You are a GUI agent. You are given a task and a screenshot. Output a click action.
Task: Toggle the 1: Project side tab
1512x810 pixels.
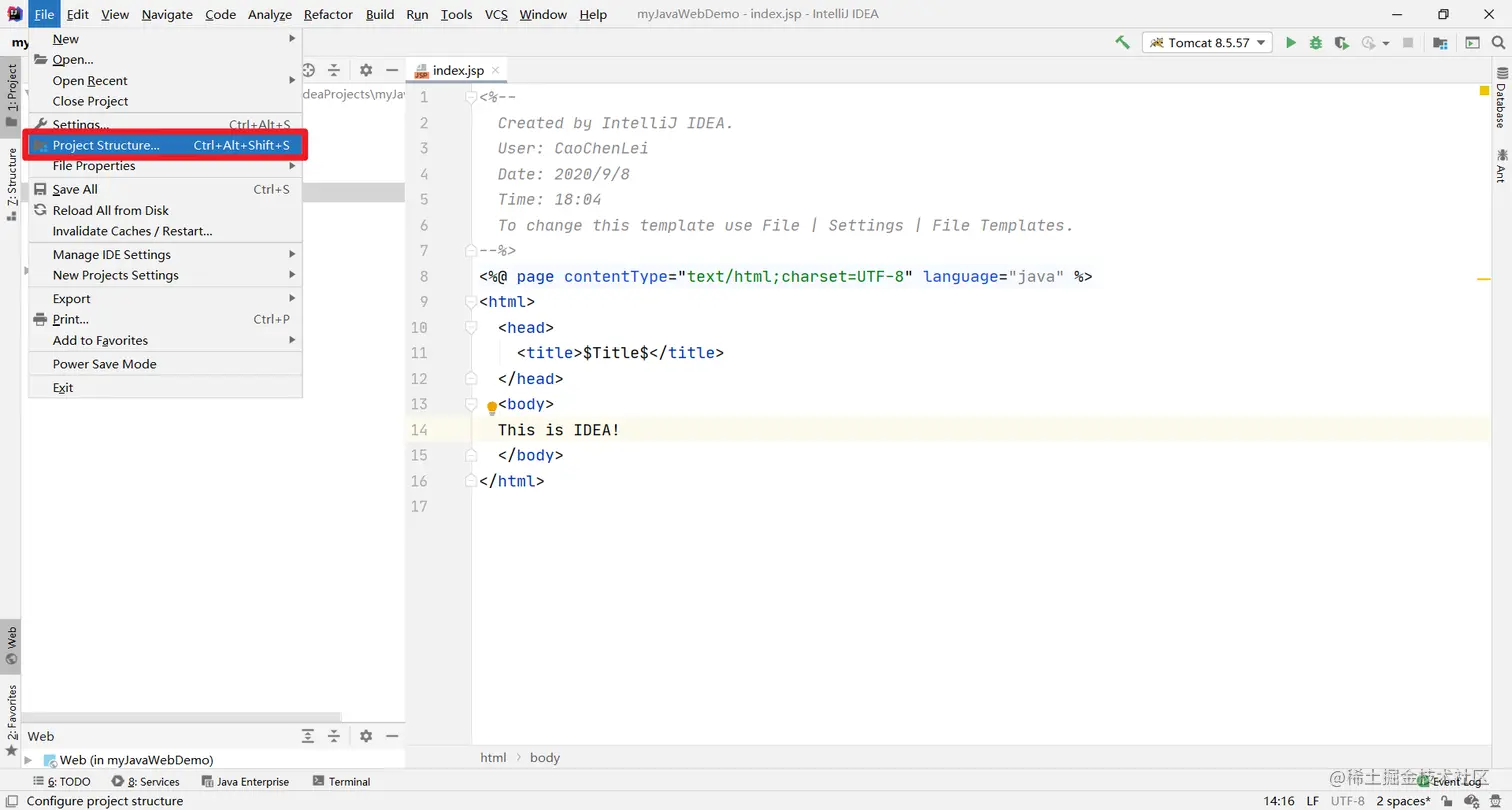pos(11,95)
